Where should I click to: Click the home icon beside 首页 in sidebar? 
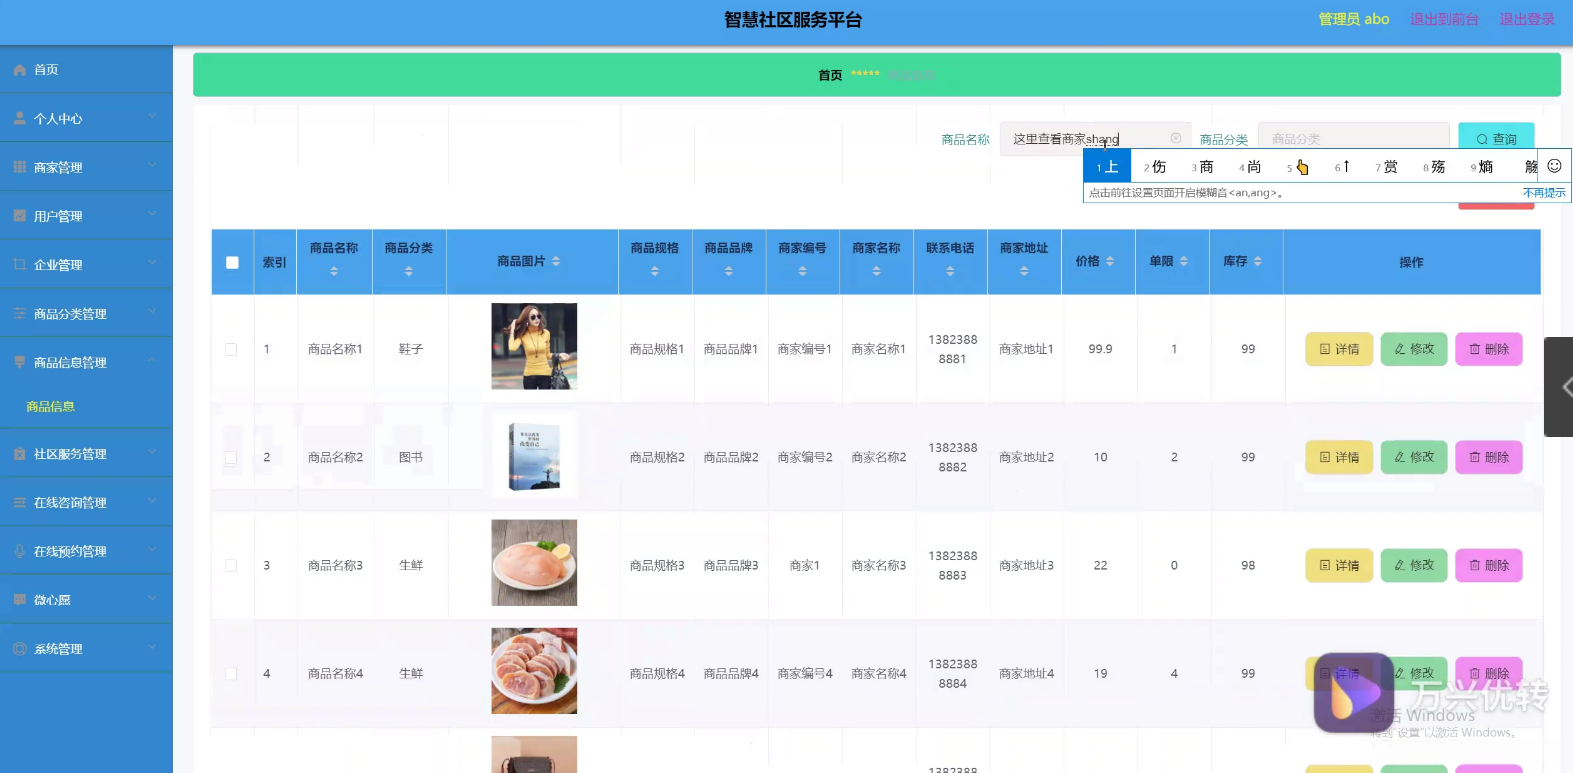20,70
